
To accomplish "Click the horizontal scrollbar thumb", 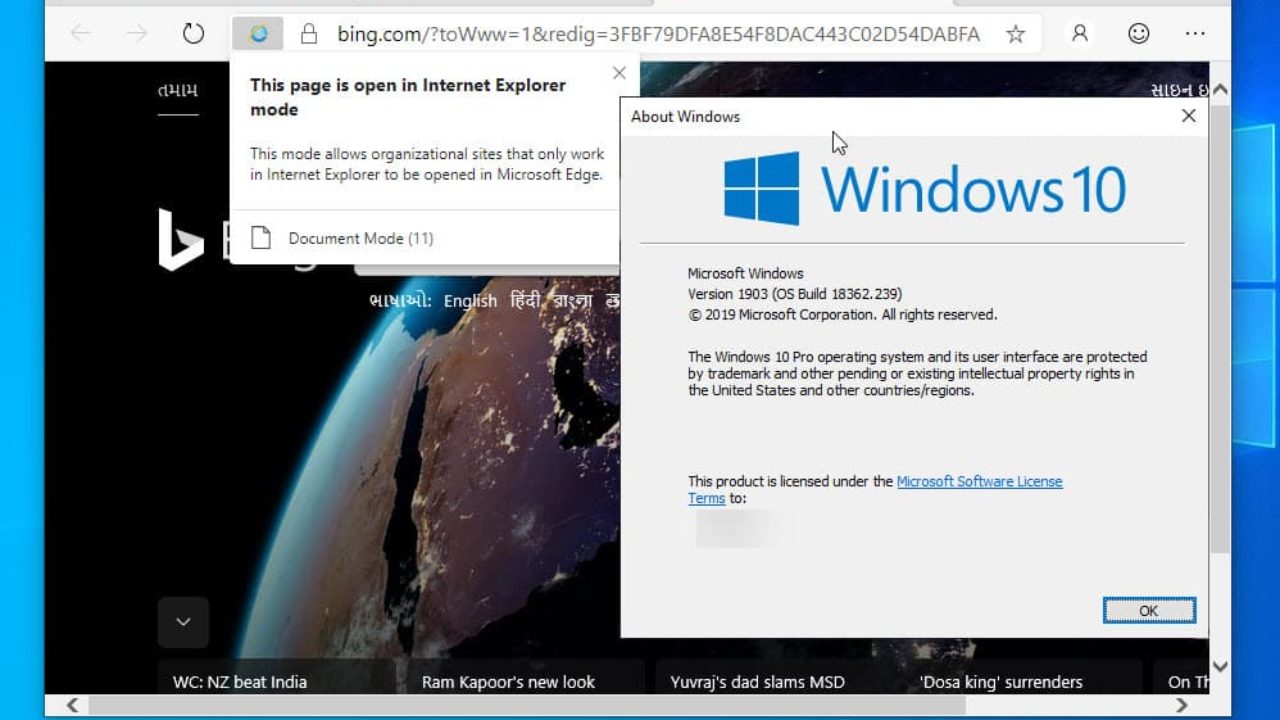I will 527,706.
